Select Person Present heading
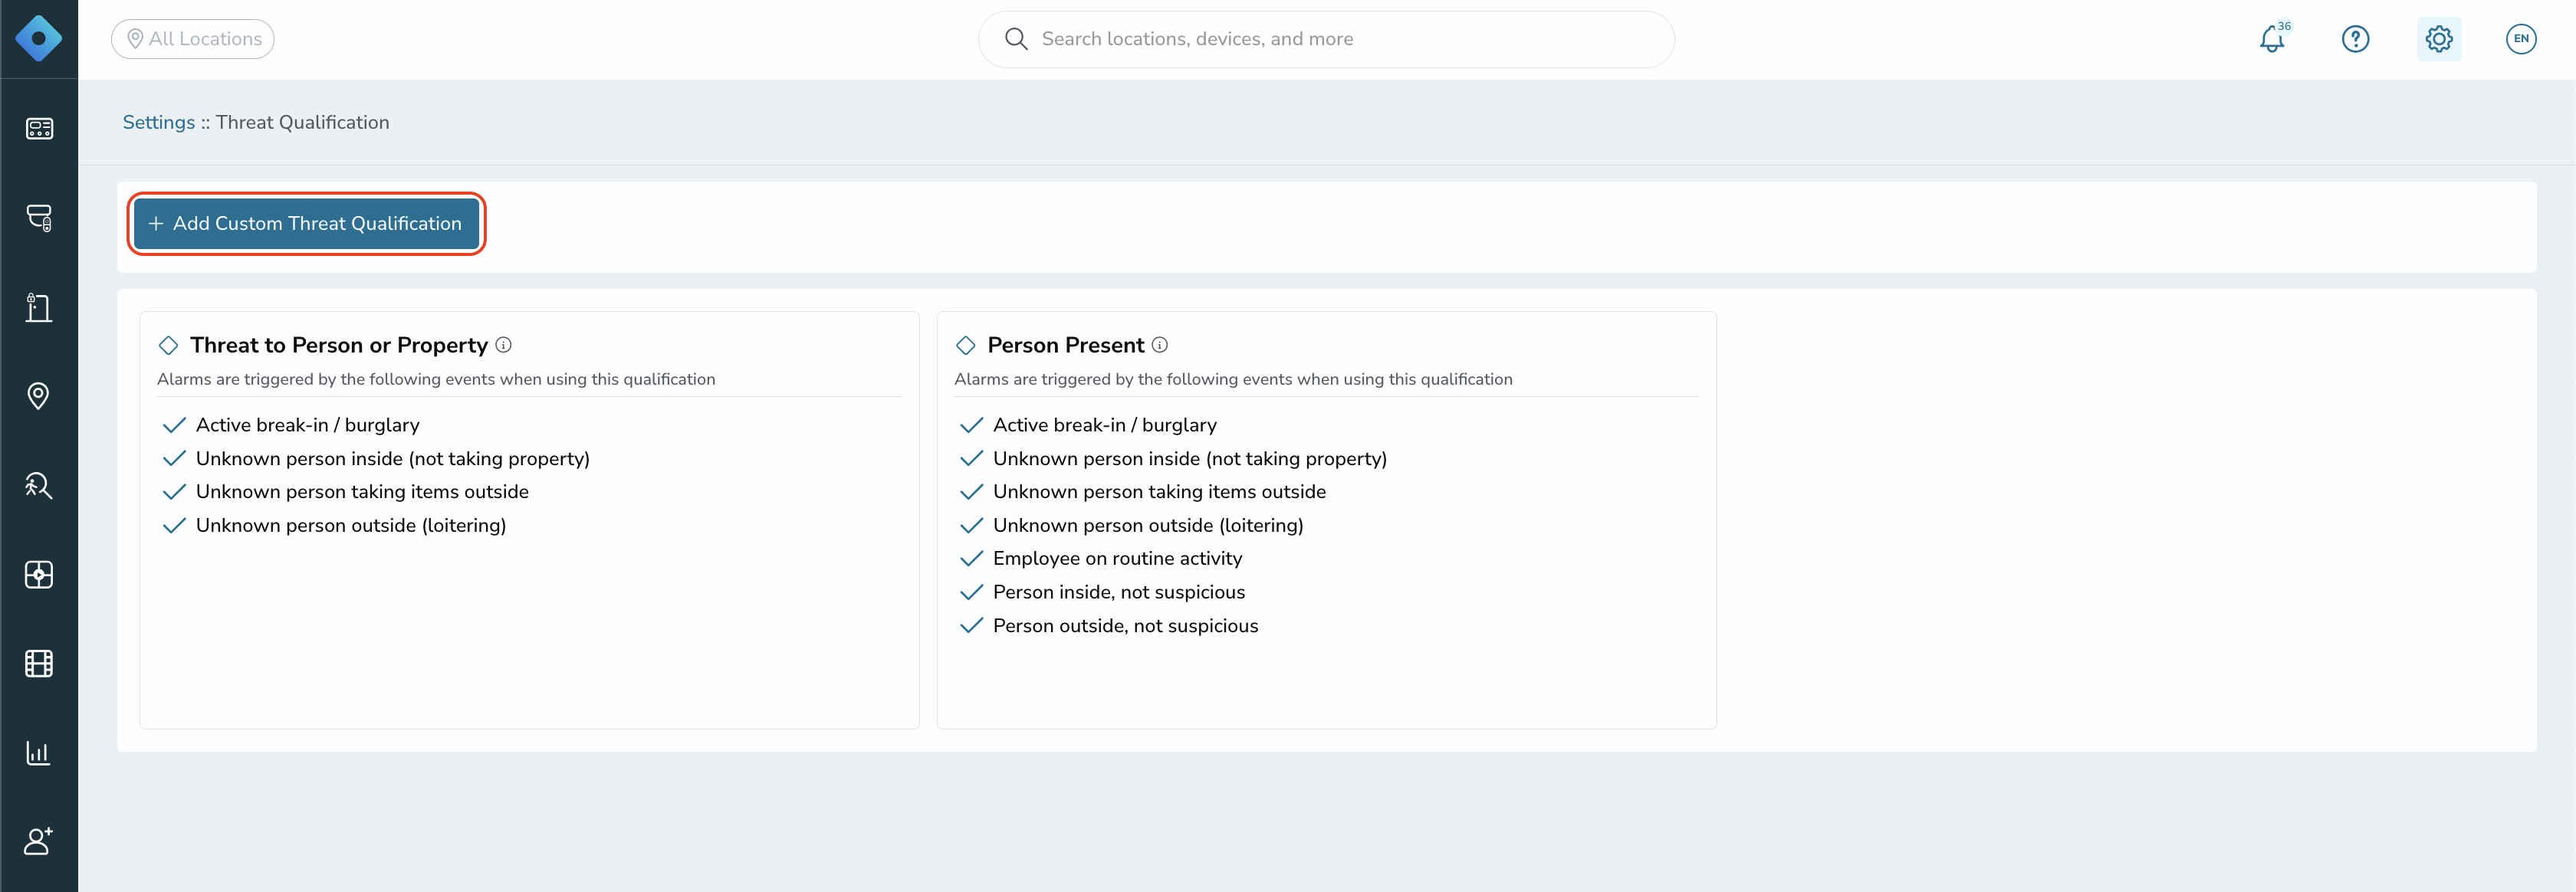Screen dimensions: 2576x892 pos(1066,345)
